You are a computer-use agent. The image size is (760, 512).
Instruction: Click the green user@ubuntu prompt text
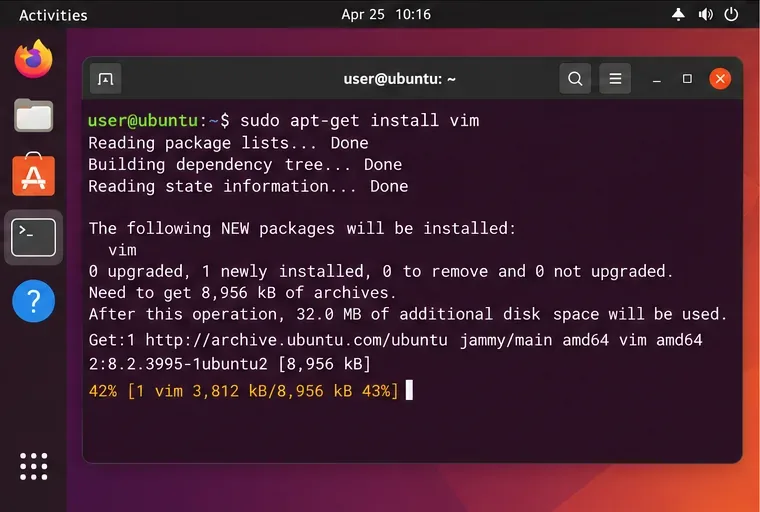(x=143, y=120)
